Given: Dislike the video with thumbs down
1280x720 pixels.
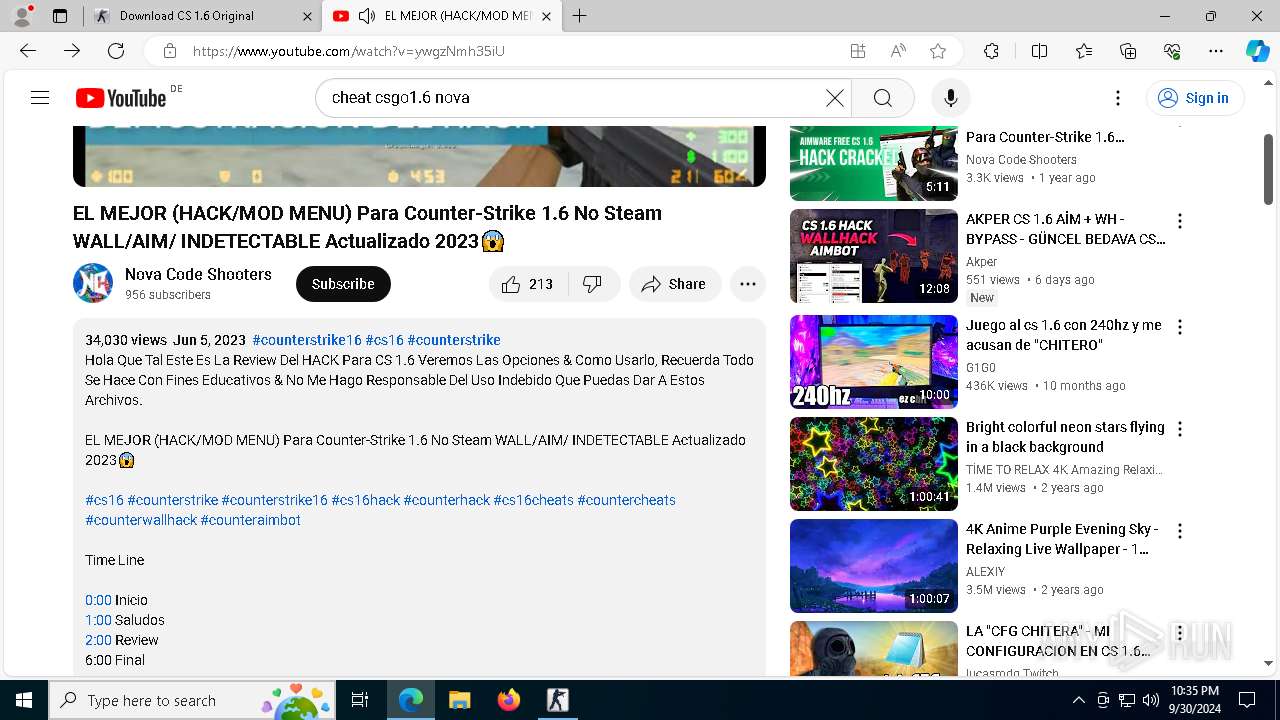Looking at the screenshot, I should [593, 284].
